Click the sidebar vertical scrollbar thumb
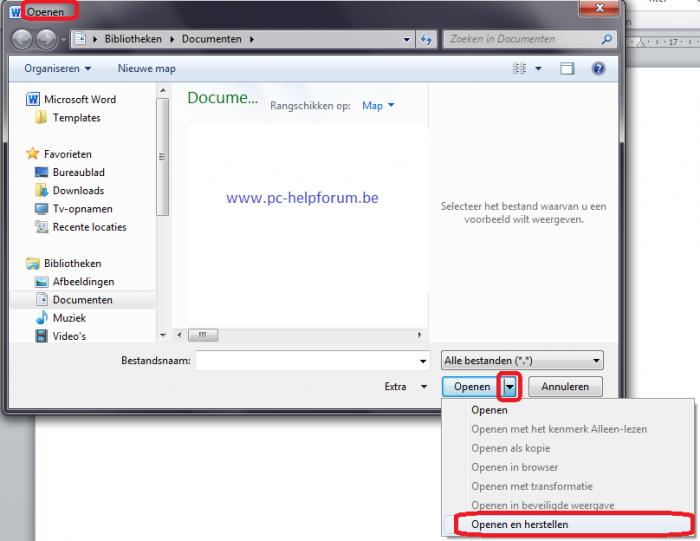Image resolution: width=700 pixels, height=541 pixels. [163, 157]
